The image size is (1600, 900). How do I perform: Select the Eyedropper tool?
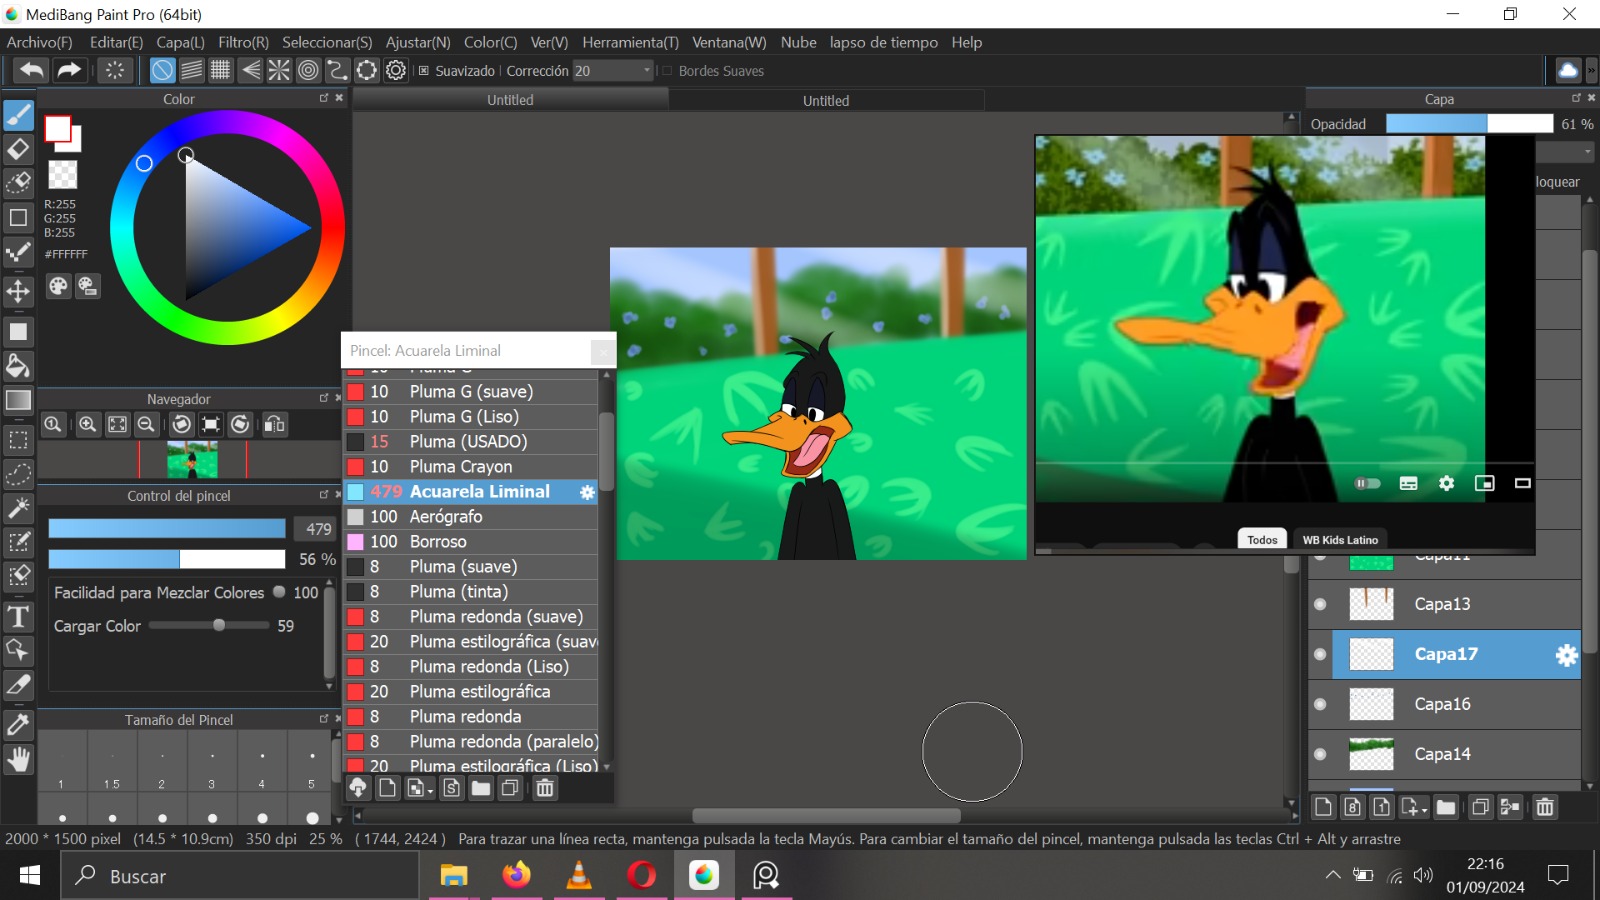coord(18,724)
